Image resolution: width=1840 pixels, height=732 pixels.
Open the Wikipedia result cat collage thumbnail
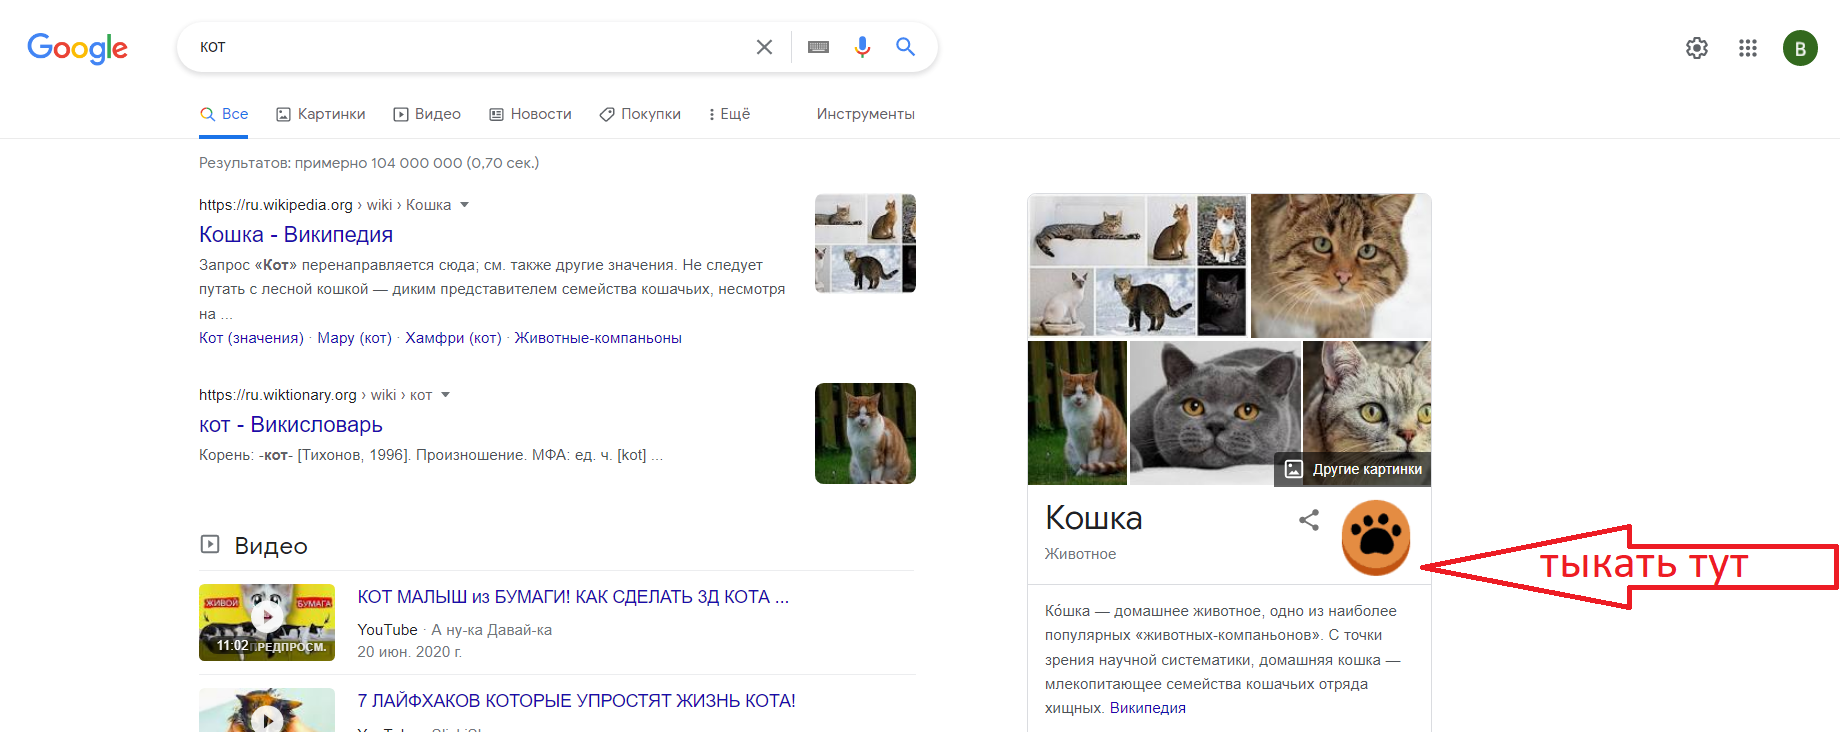[x=865, y=243]
